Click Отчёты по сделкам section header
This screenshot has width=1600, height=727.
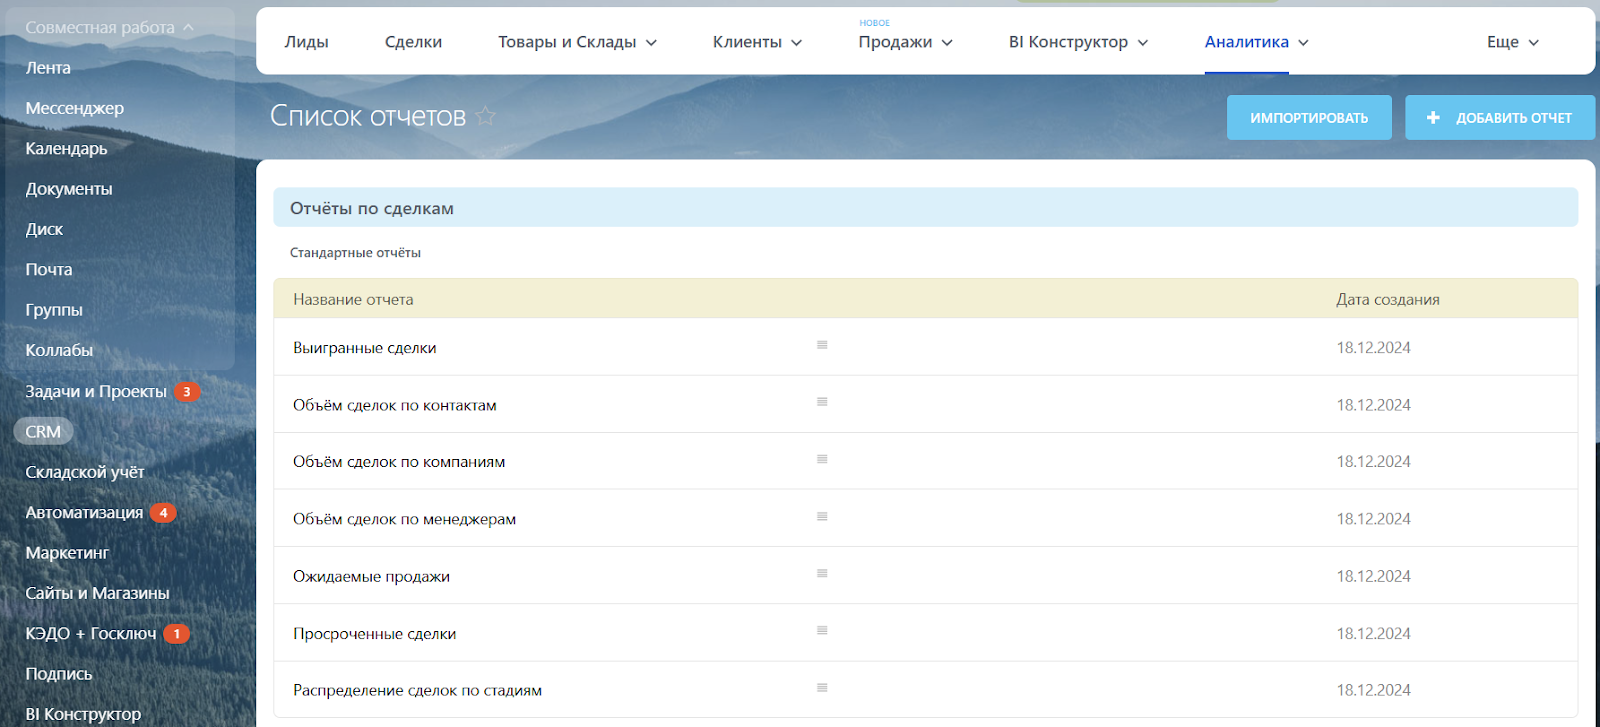[926, 208]
